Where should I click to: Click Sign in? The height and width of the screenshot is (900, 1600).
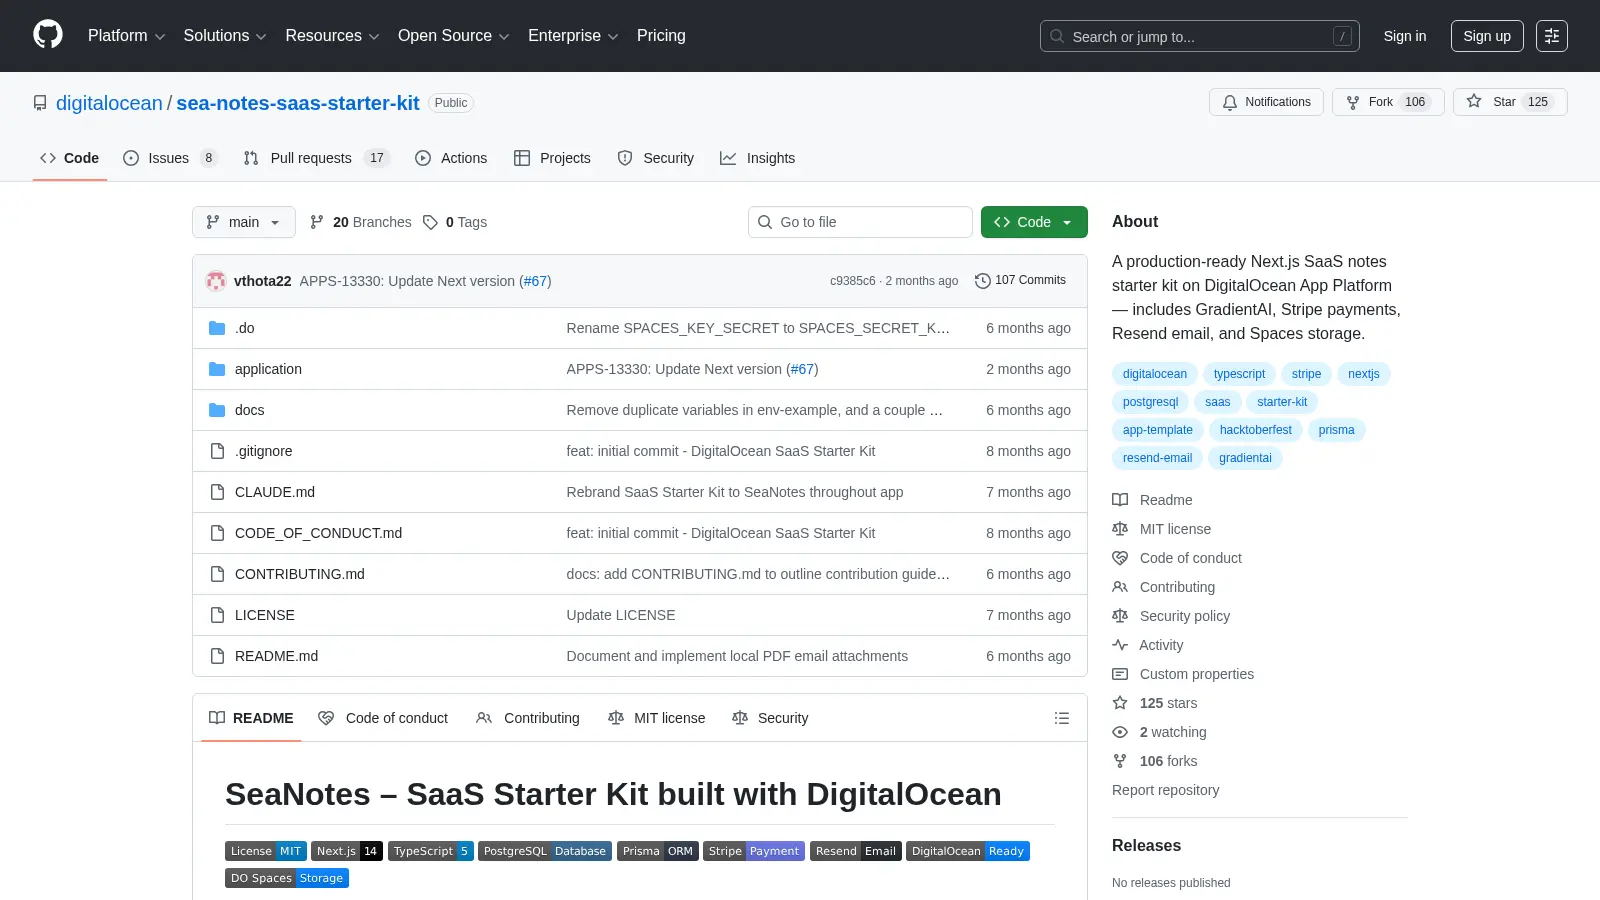(x=1405, y=36)
